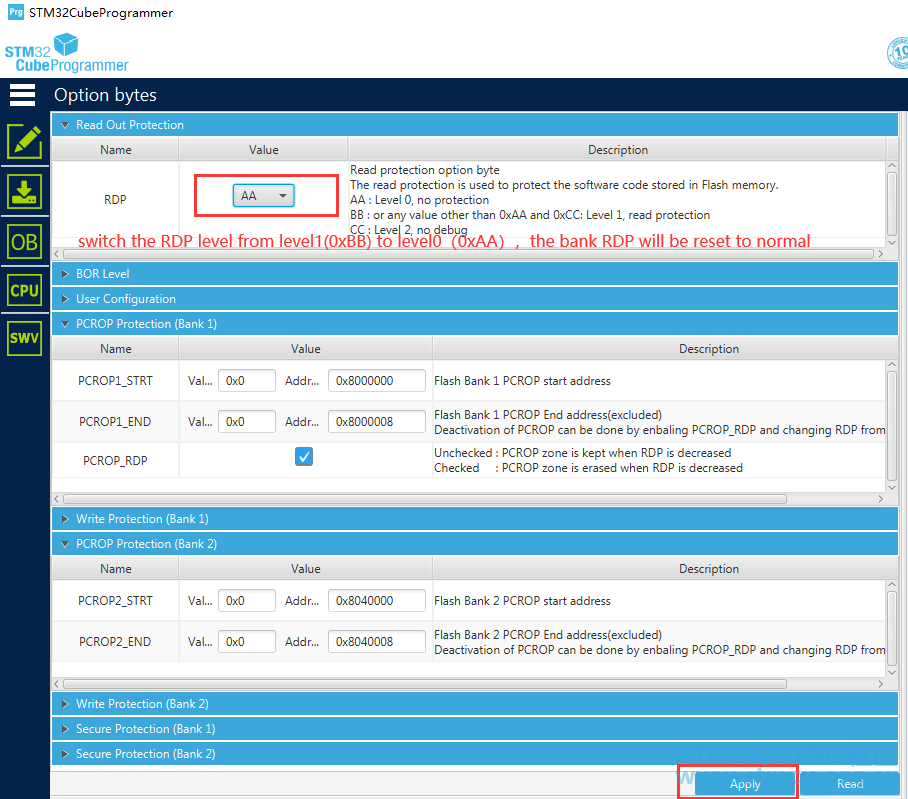Collapse the Read Out Protection section
The width and height of the screenshot is (908, 799).
coord(475,124)
